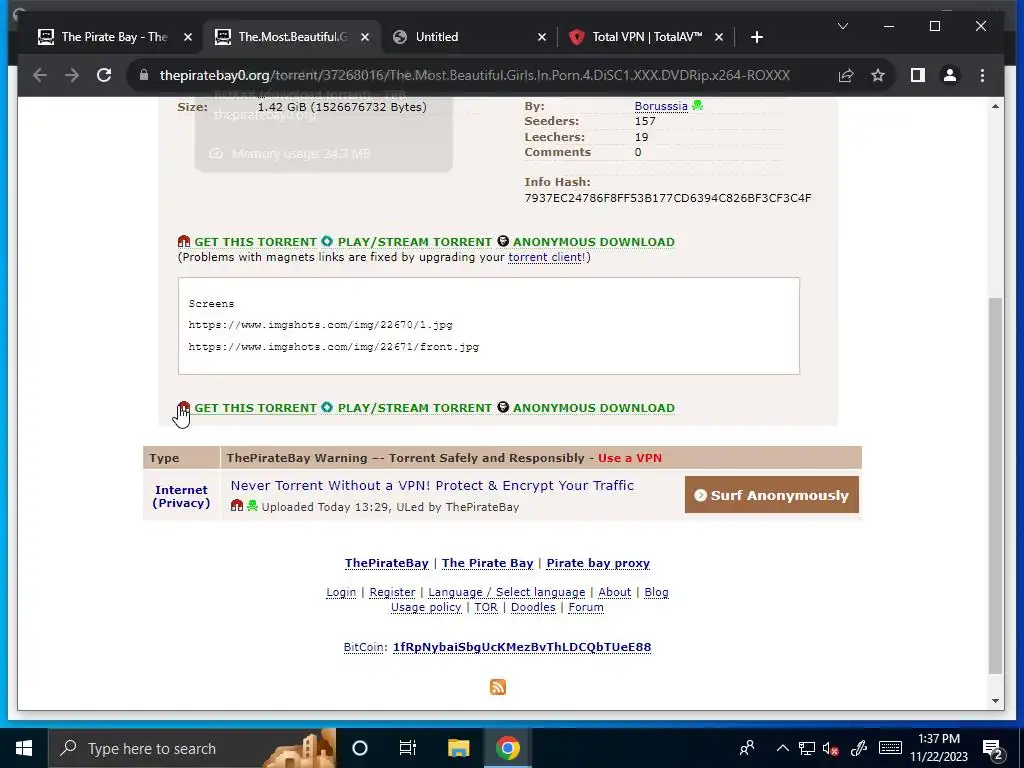This screenshot has height=768, width=1024.
Task: Click the page's vertical scrollbar thumb
Action: tap(995, 485)
